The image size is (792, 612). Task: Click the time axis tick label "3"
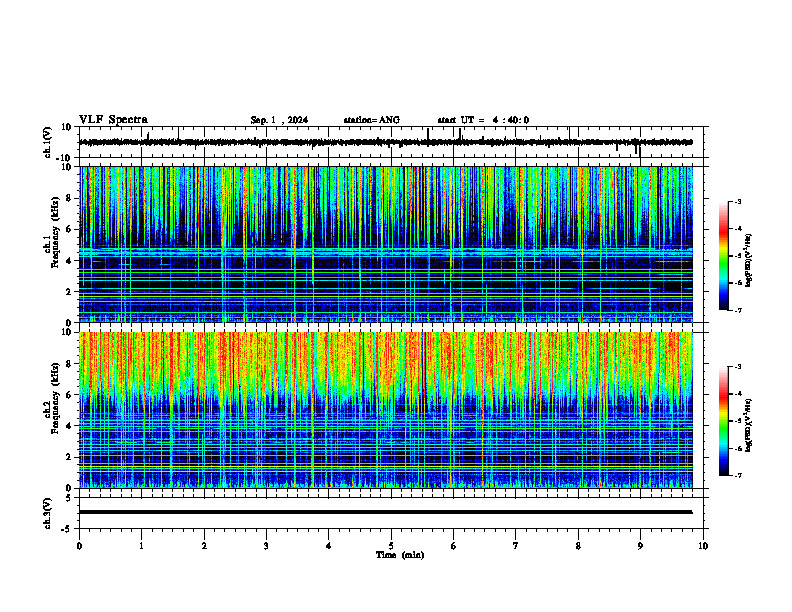point(266,546)
